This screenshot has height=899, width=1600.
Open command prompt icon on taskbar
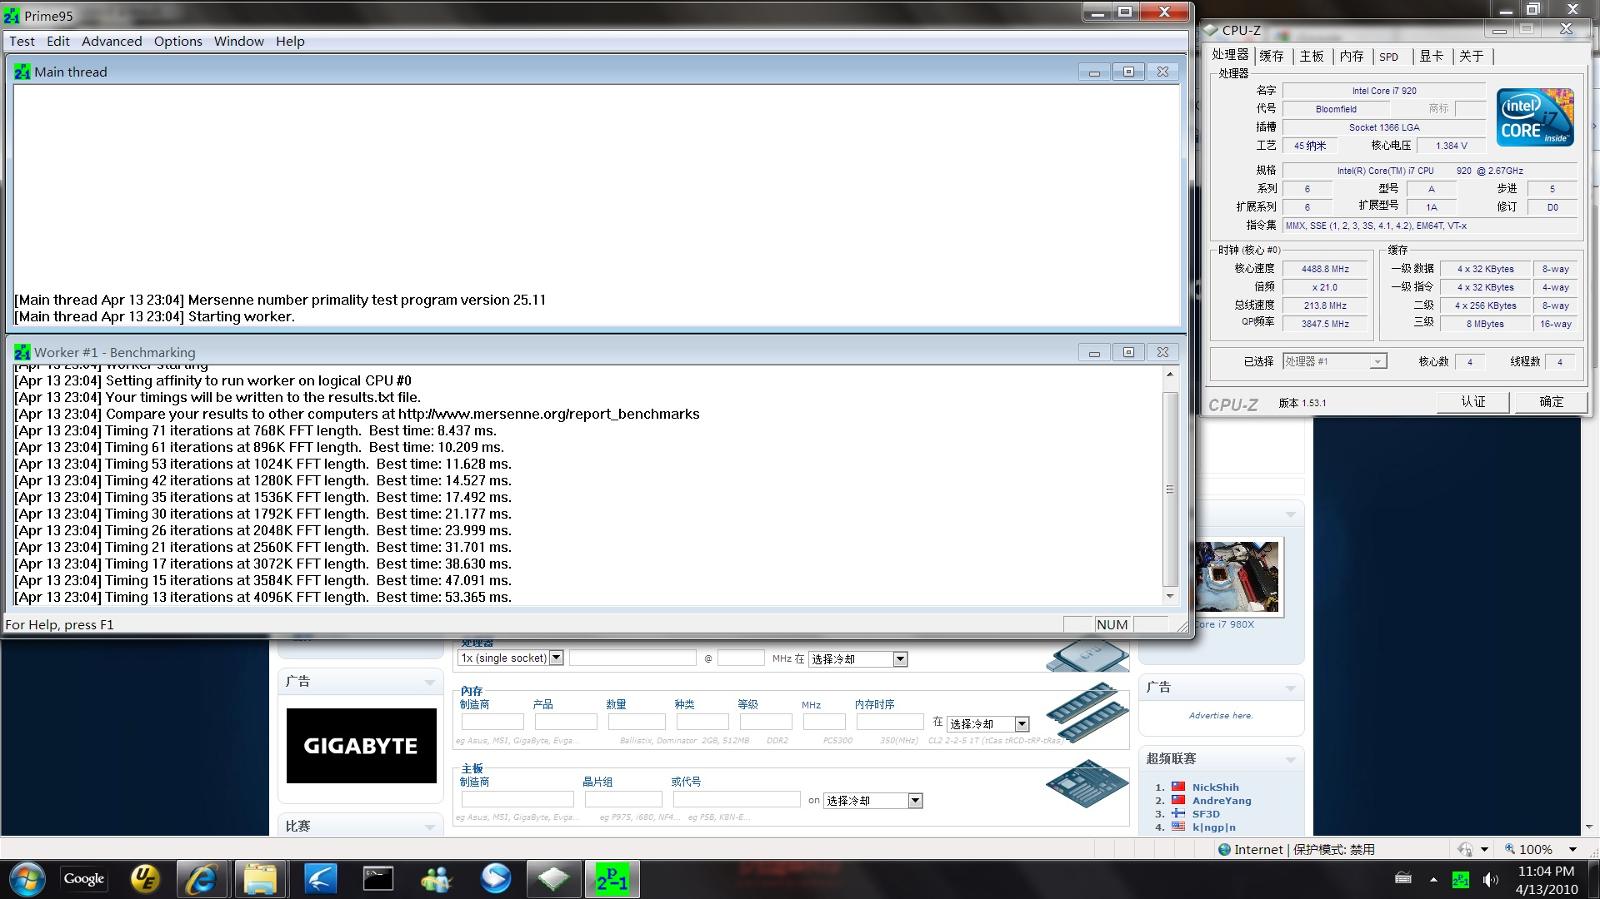[x=378, y=879]
